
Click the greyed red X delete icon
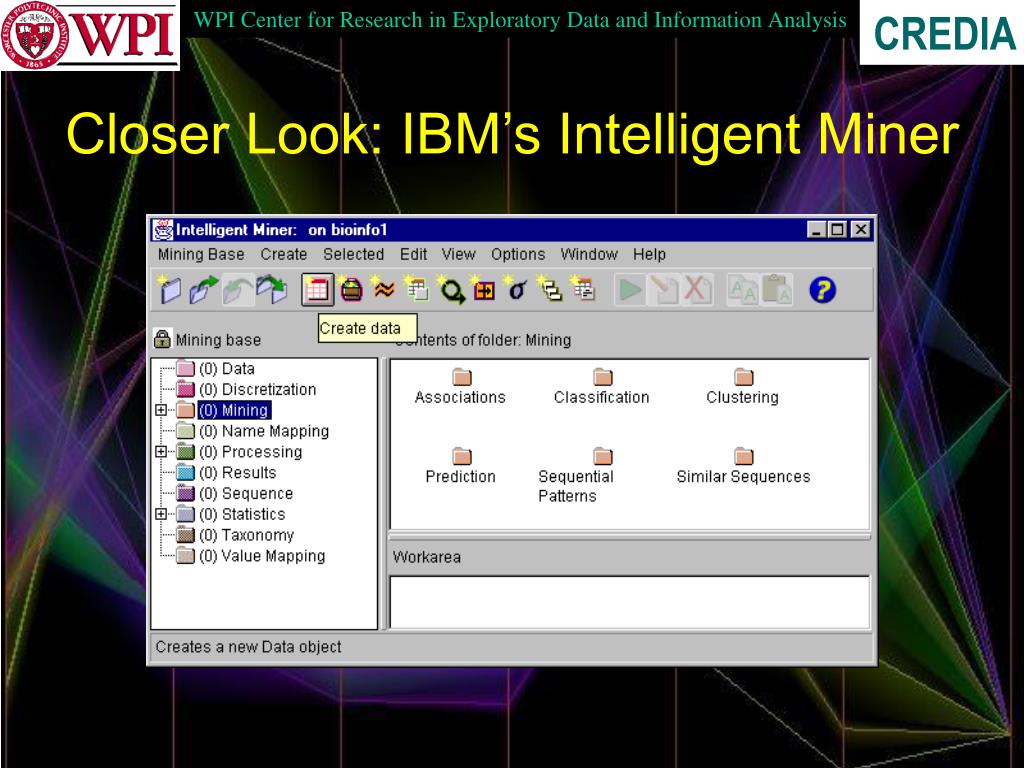[x=697, y=290]
